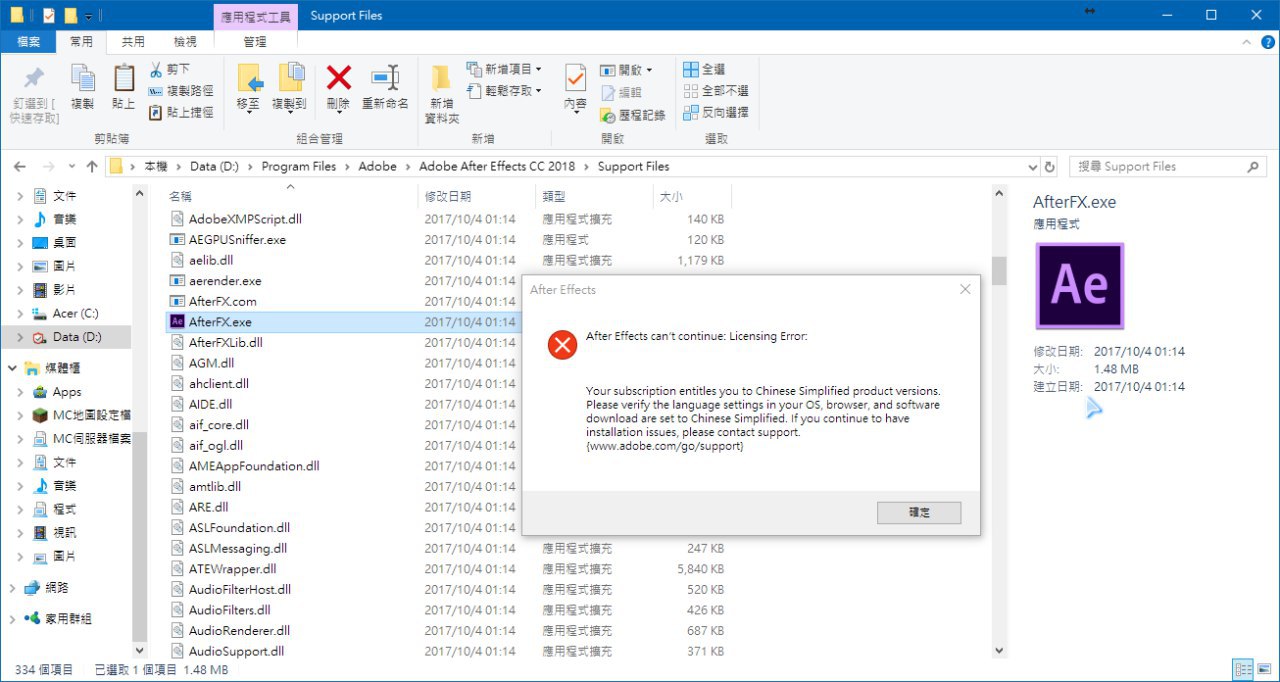The height and width of the screenshot is (682, 1280).
Task: Expand the Data (D:) tree node
Action: [20, 338]
